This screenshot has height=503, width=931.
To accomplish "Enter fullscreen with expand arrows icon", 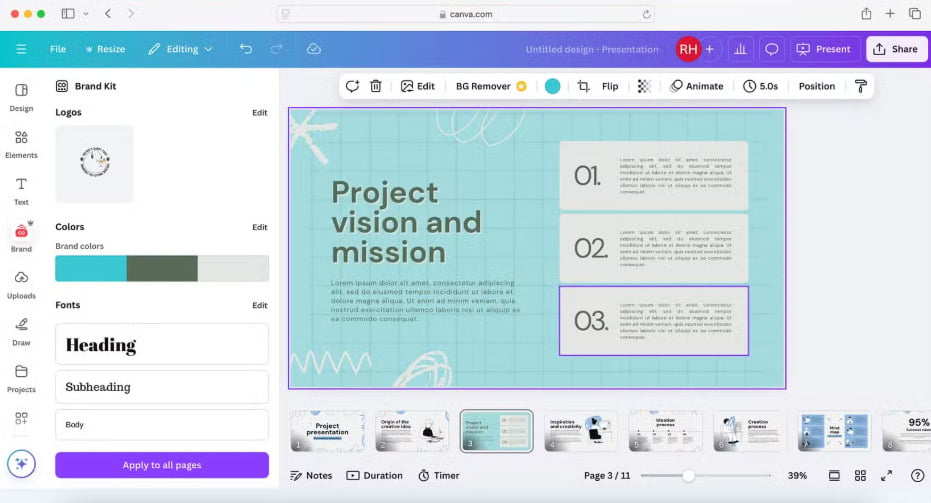I will point(886,476).
